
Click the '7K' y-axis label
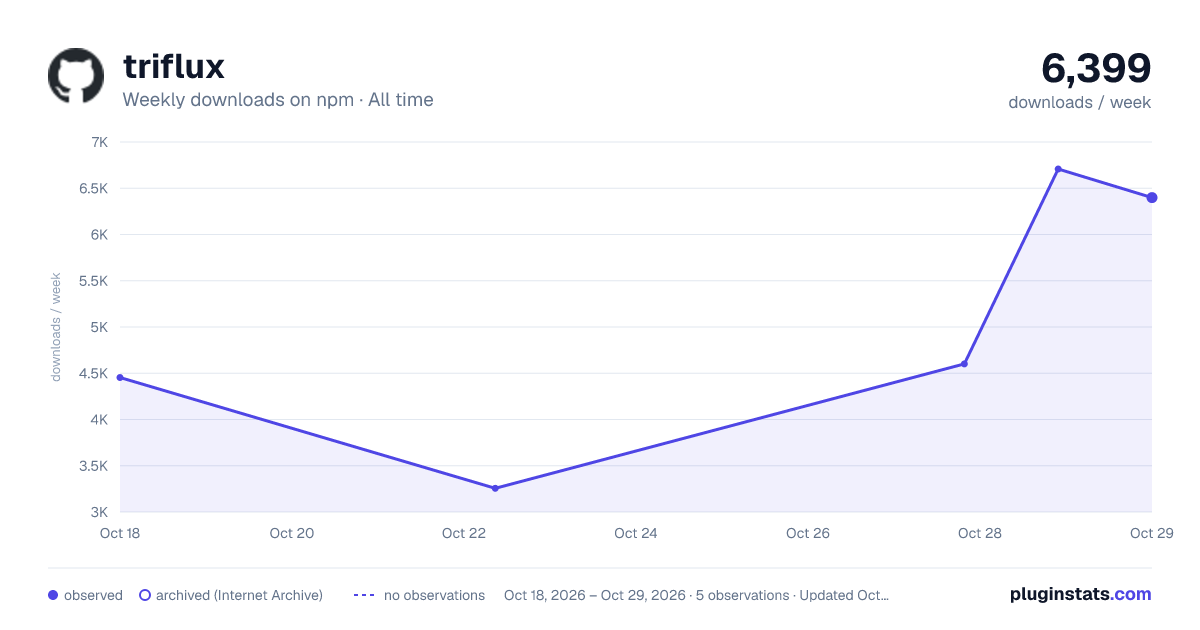click(x=99, y=142)
